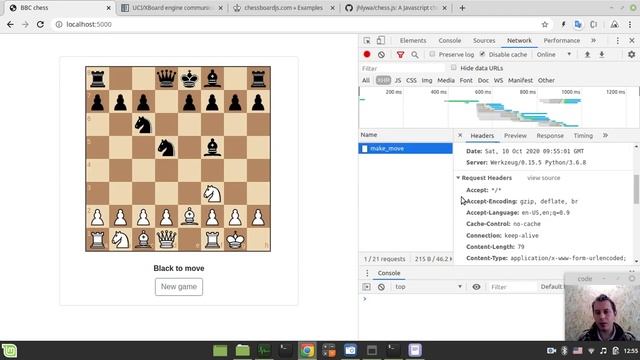The height and width of the screenshot is (360, 640).
Task: Open the Response tab of request
Action: [550, 136]
